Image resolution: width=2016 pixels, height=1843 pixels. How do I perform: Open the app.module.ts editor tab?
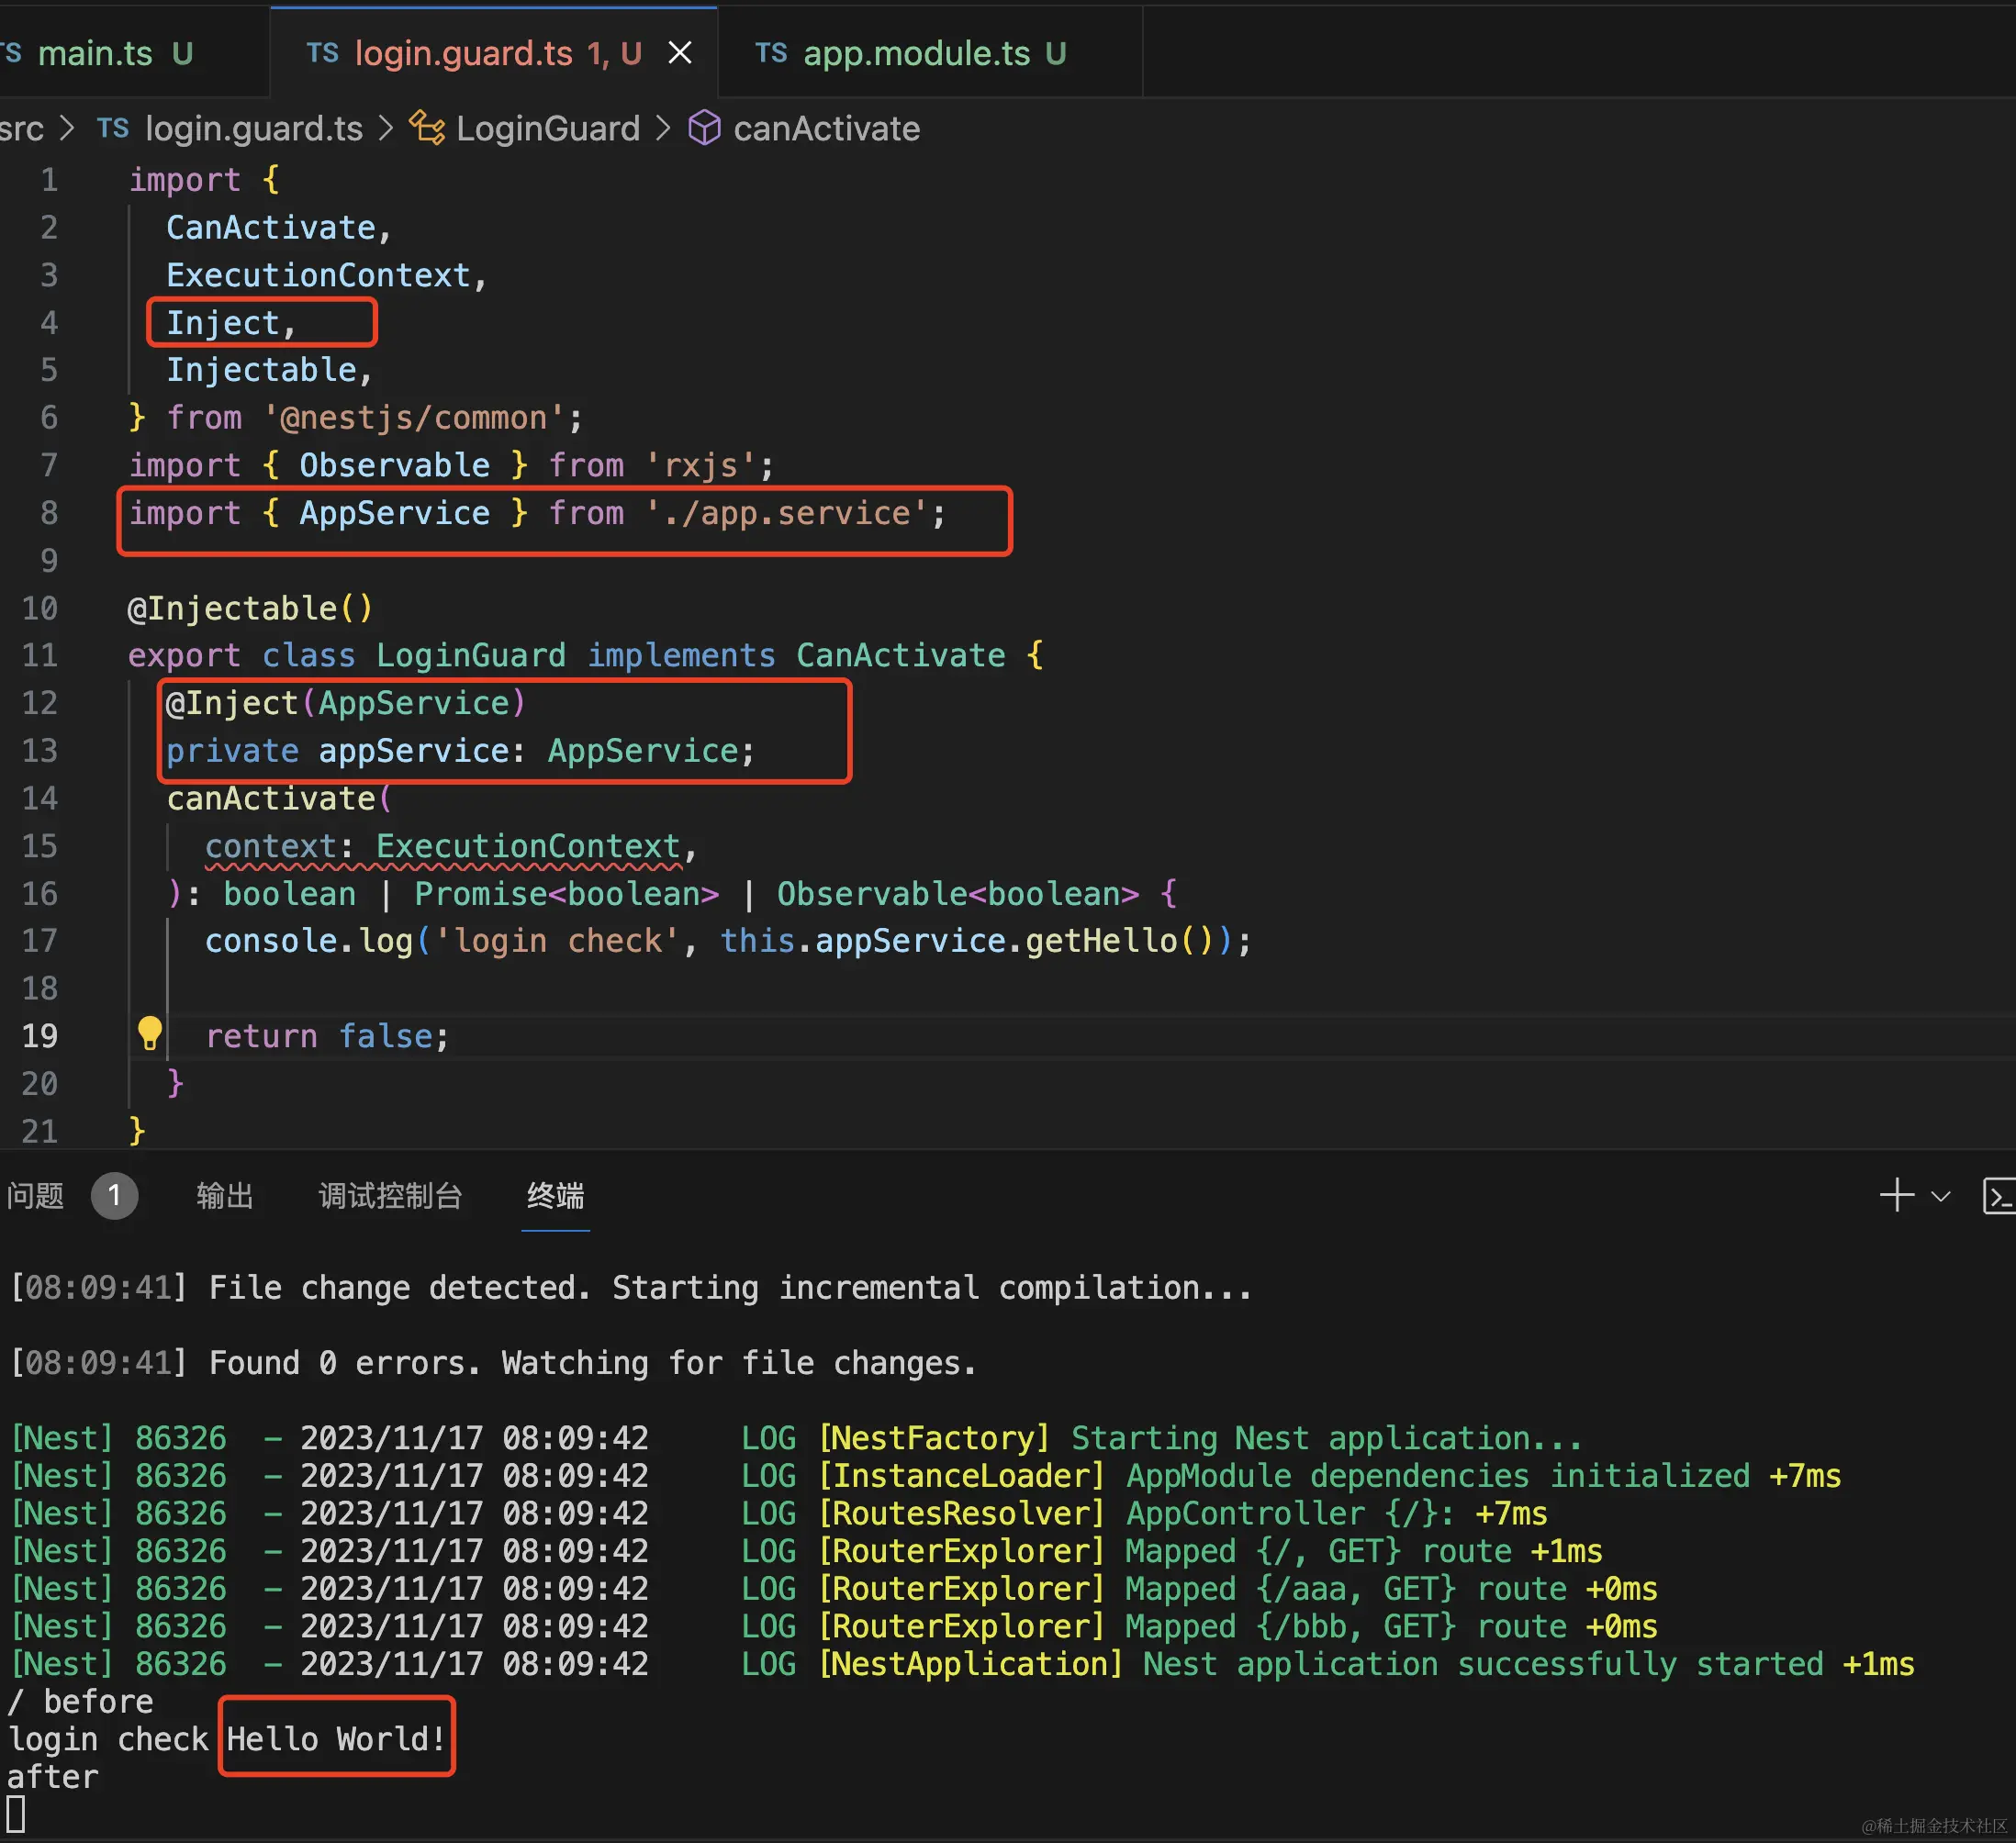pos(930,53)
